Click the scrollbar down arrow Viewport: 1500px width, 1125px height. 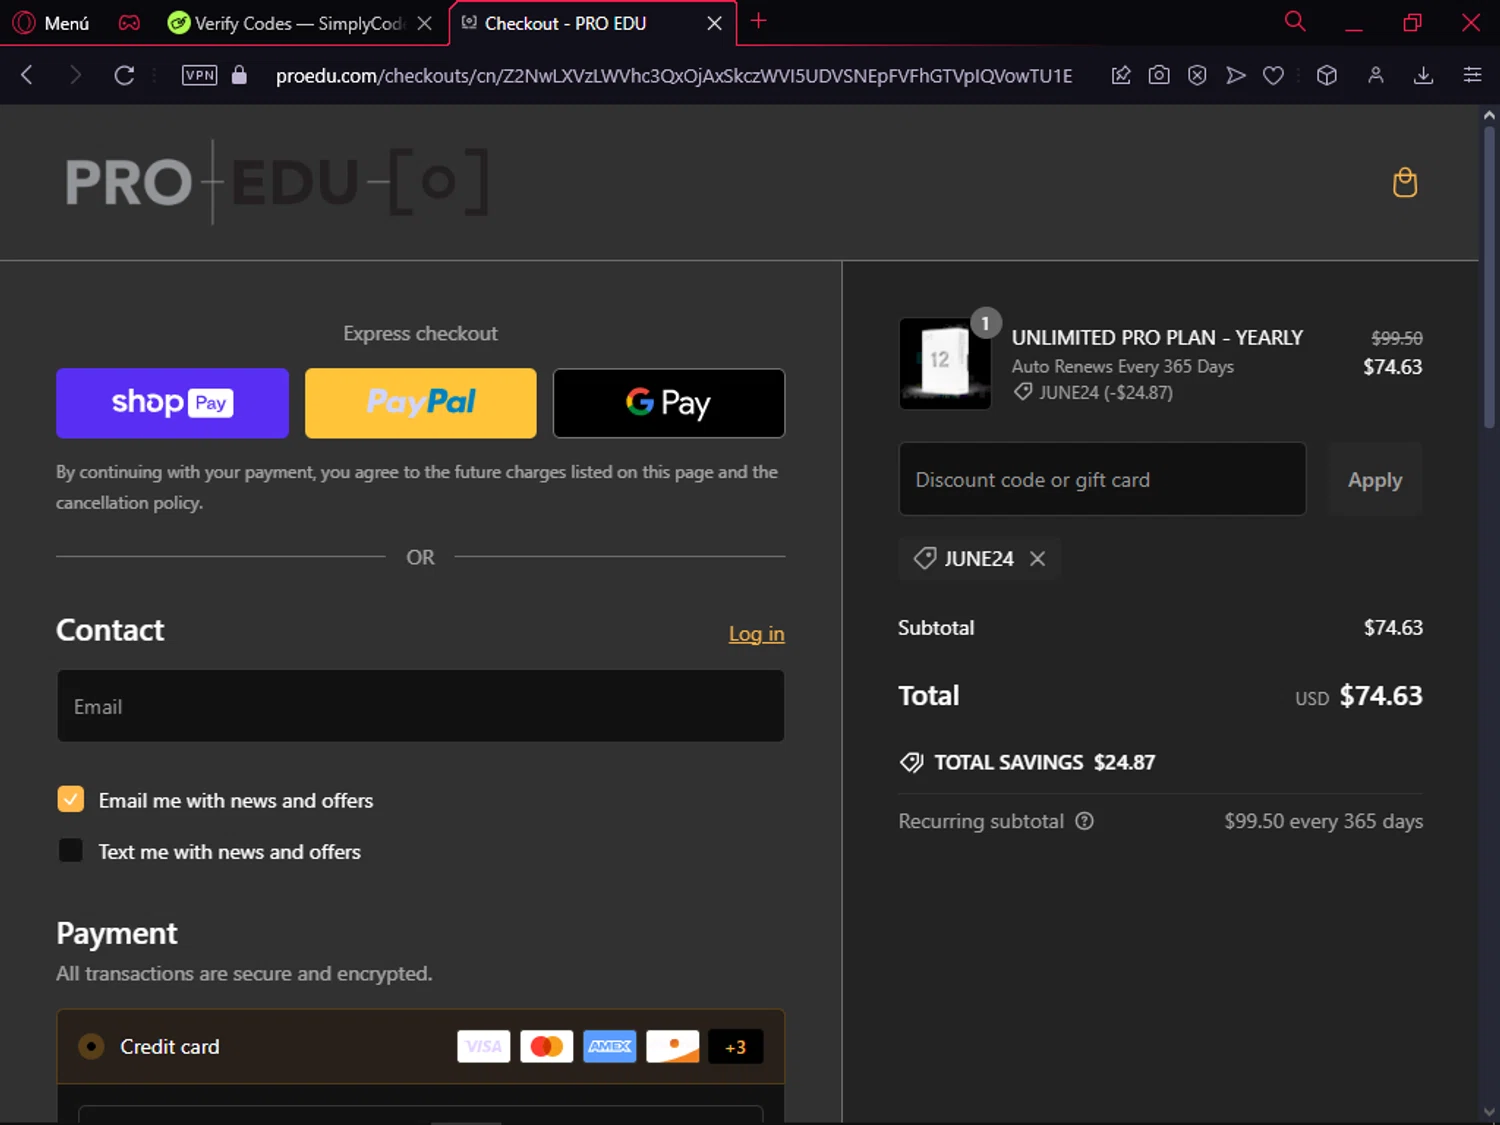pos(1489,1112)
